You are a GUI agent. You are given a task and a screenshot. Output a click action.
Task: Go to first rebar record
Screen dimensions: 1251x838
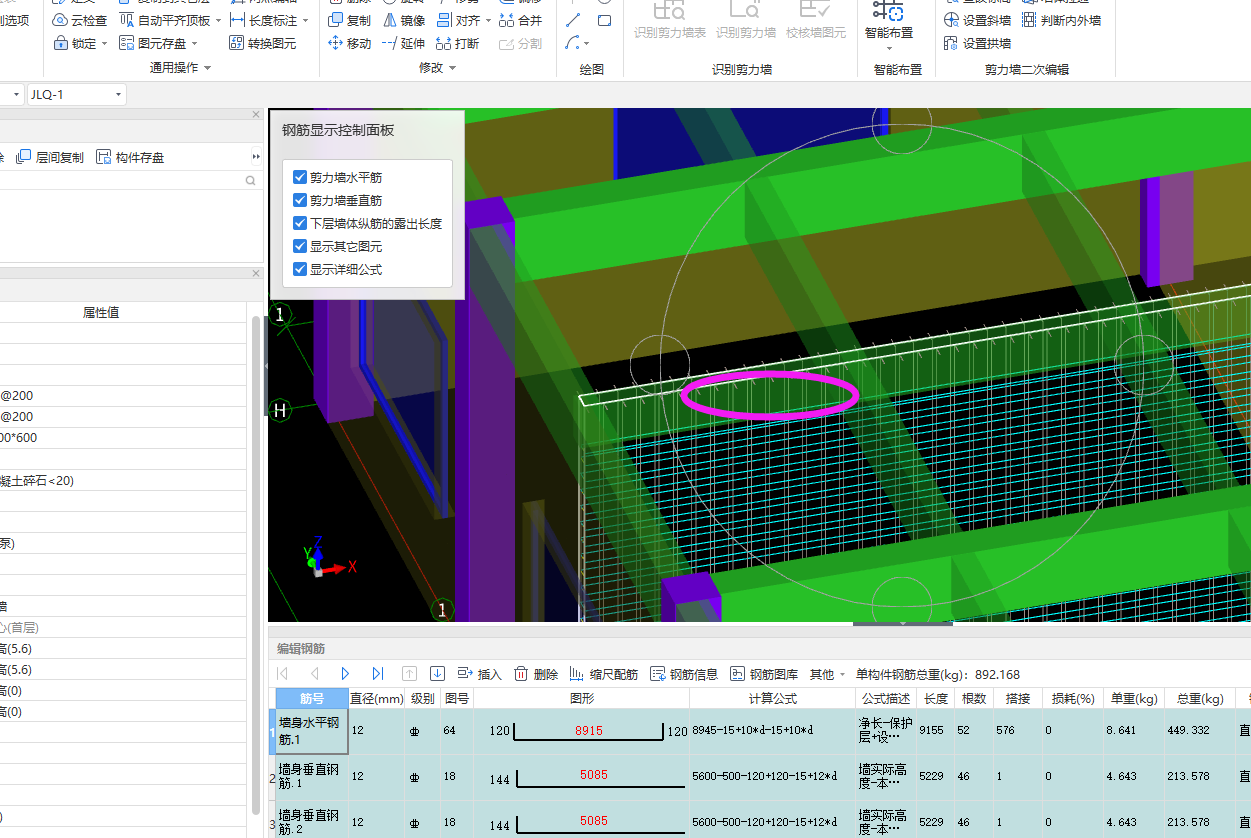click(x=282, y=674)
